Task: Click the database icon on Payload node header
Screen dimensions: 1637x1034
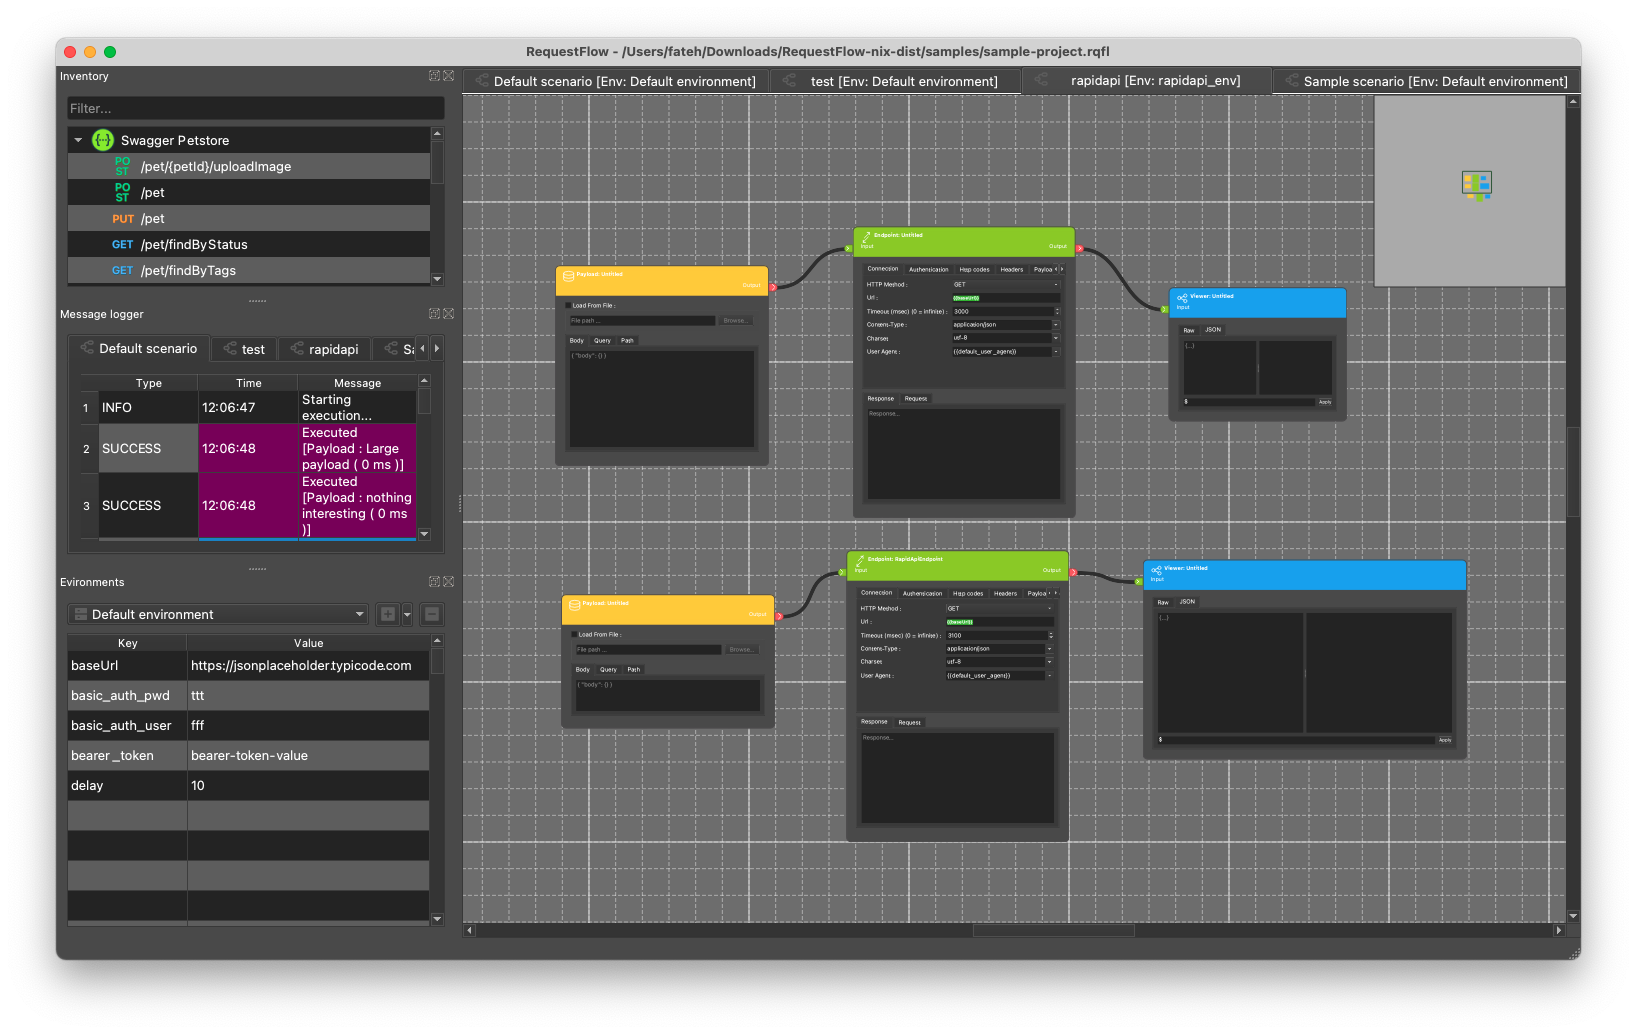Action: pyautogui.click(x=570, y=276)
